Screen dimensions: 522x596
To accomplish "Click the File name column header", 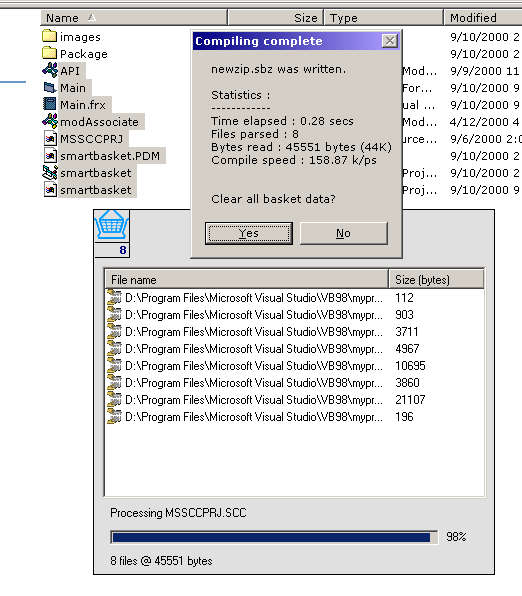I will (246, 280).
